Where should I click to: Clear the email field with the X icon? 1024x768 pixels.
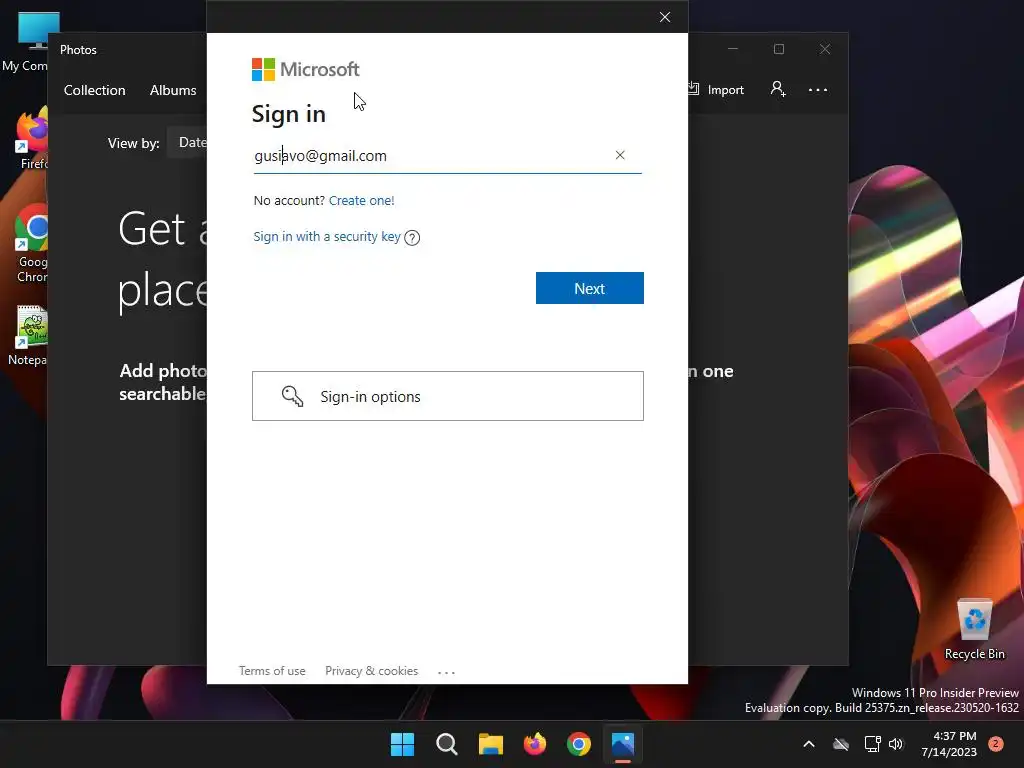620,155
